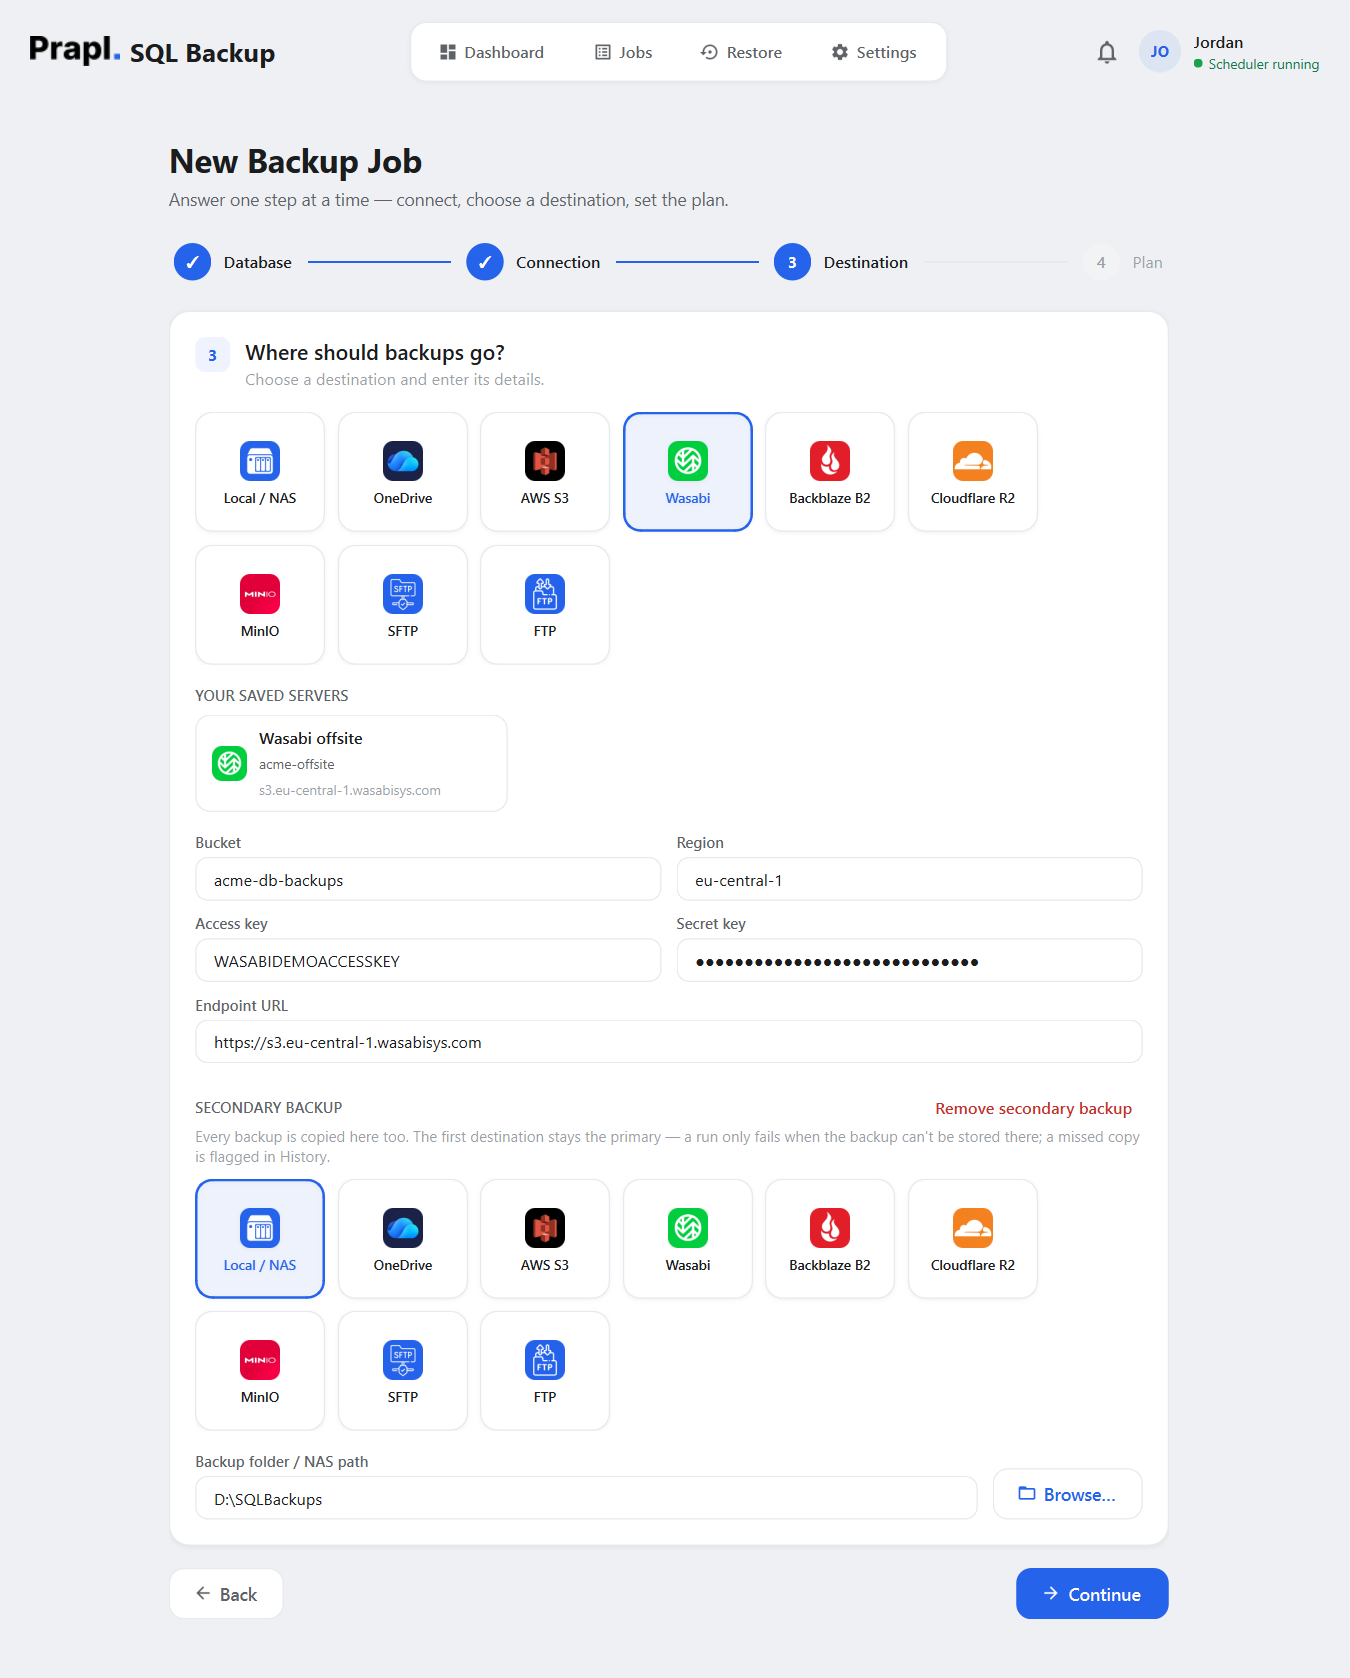Return to the Connection step
This screenshot has height=1678, width=1350.
click(533, 262)
